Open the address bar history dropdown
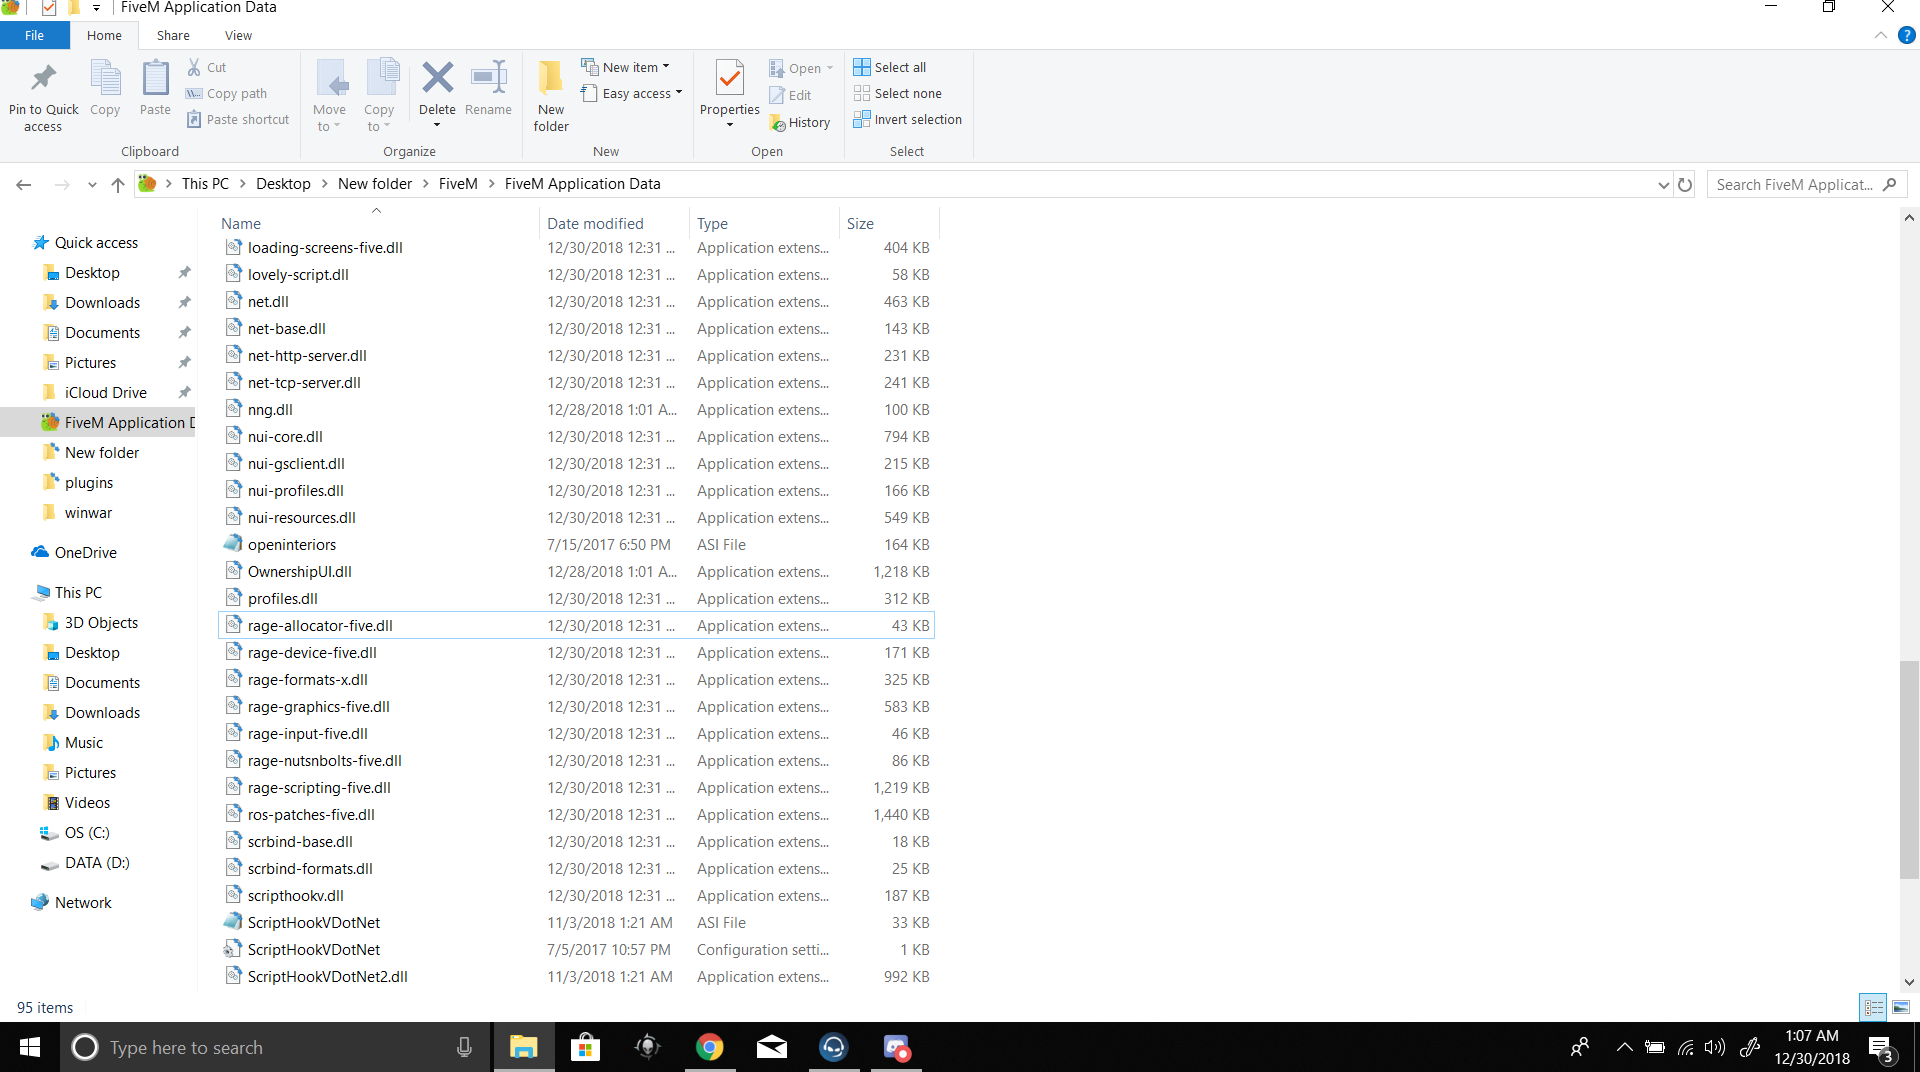 [1662, 185]
